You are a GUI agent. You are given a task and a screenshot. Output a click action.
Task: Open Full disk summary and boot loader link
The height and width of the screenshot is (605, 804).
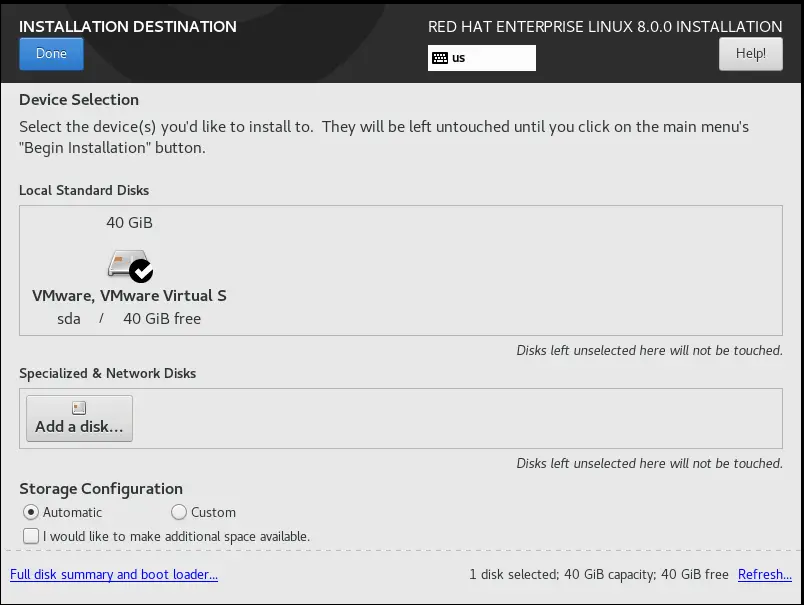(x=114, y=574)
